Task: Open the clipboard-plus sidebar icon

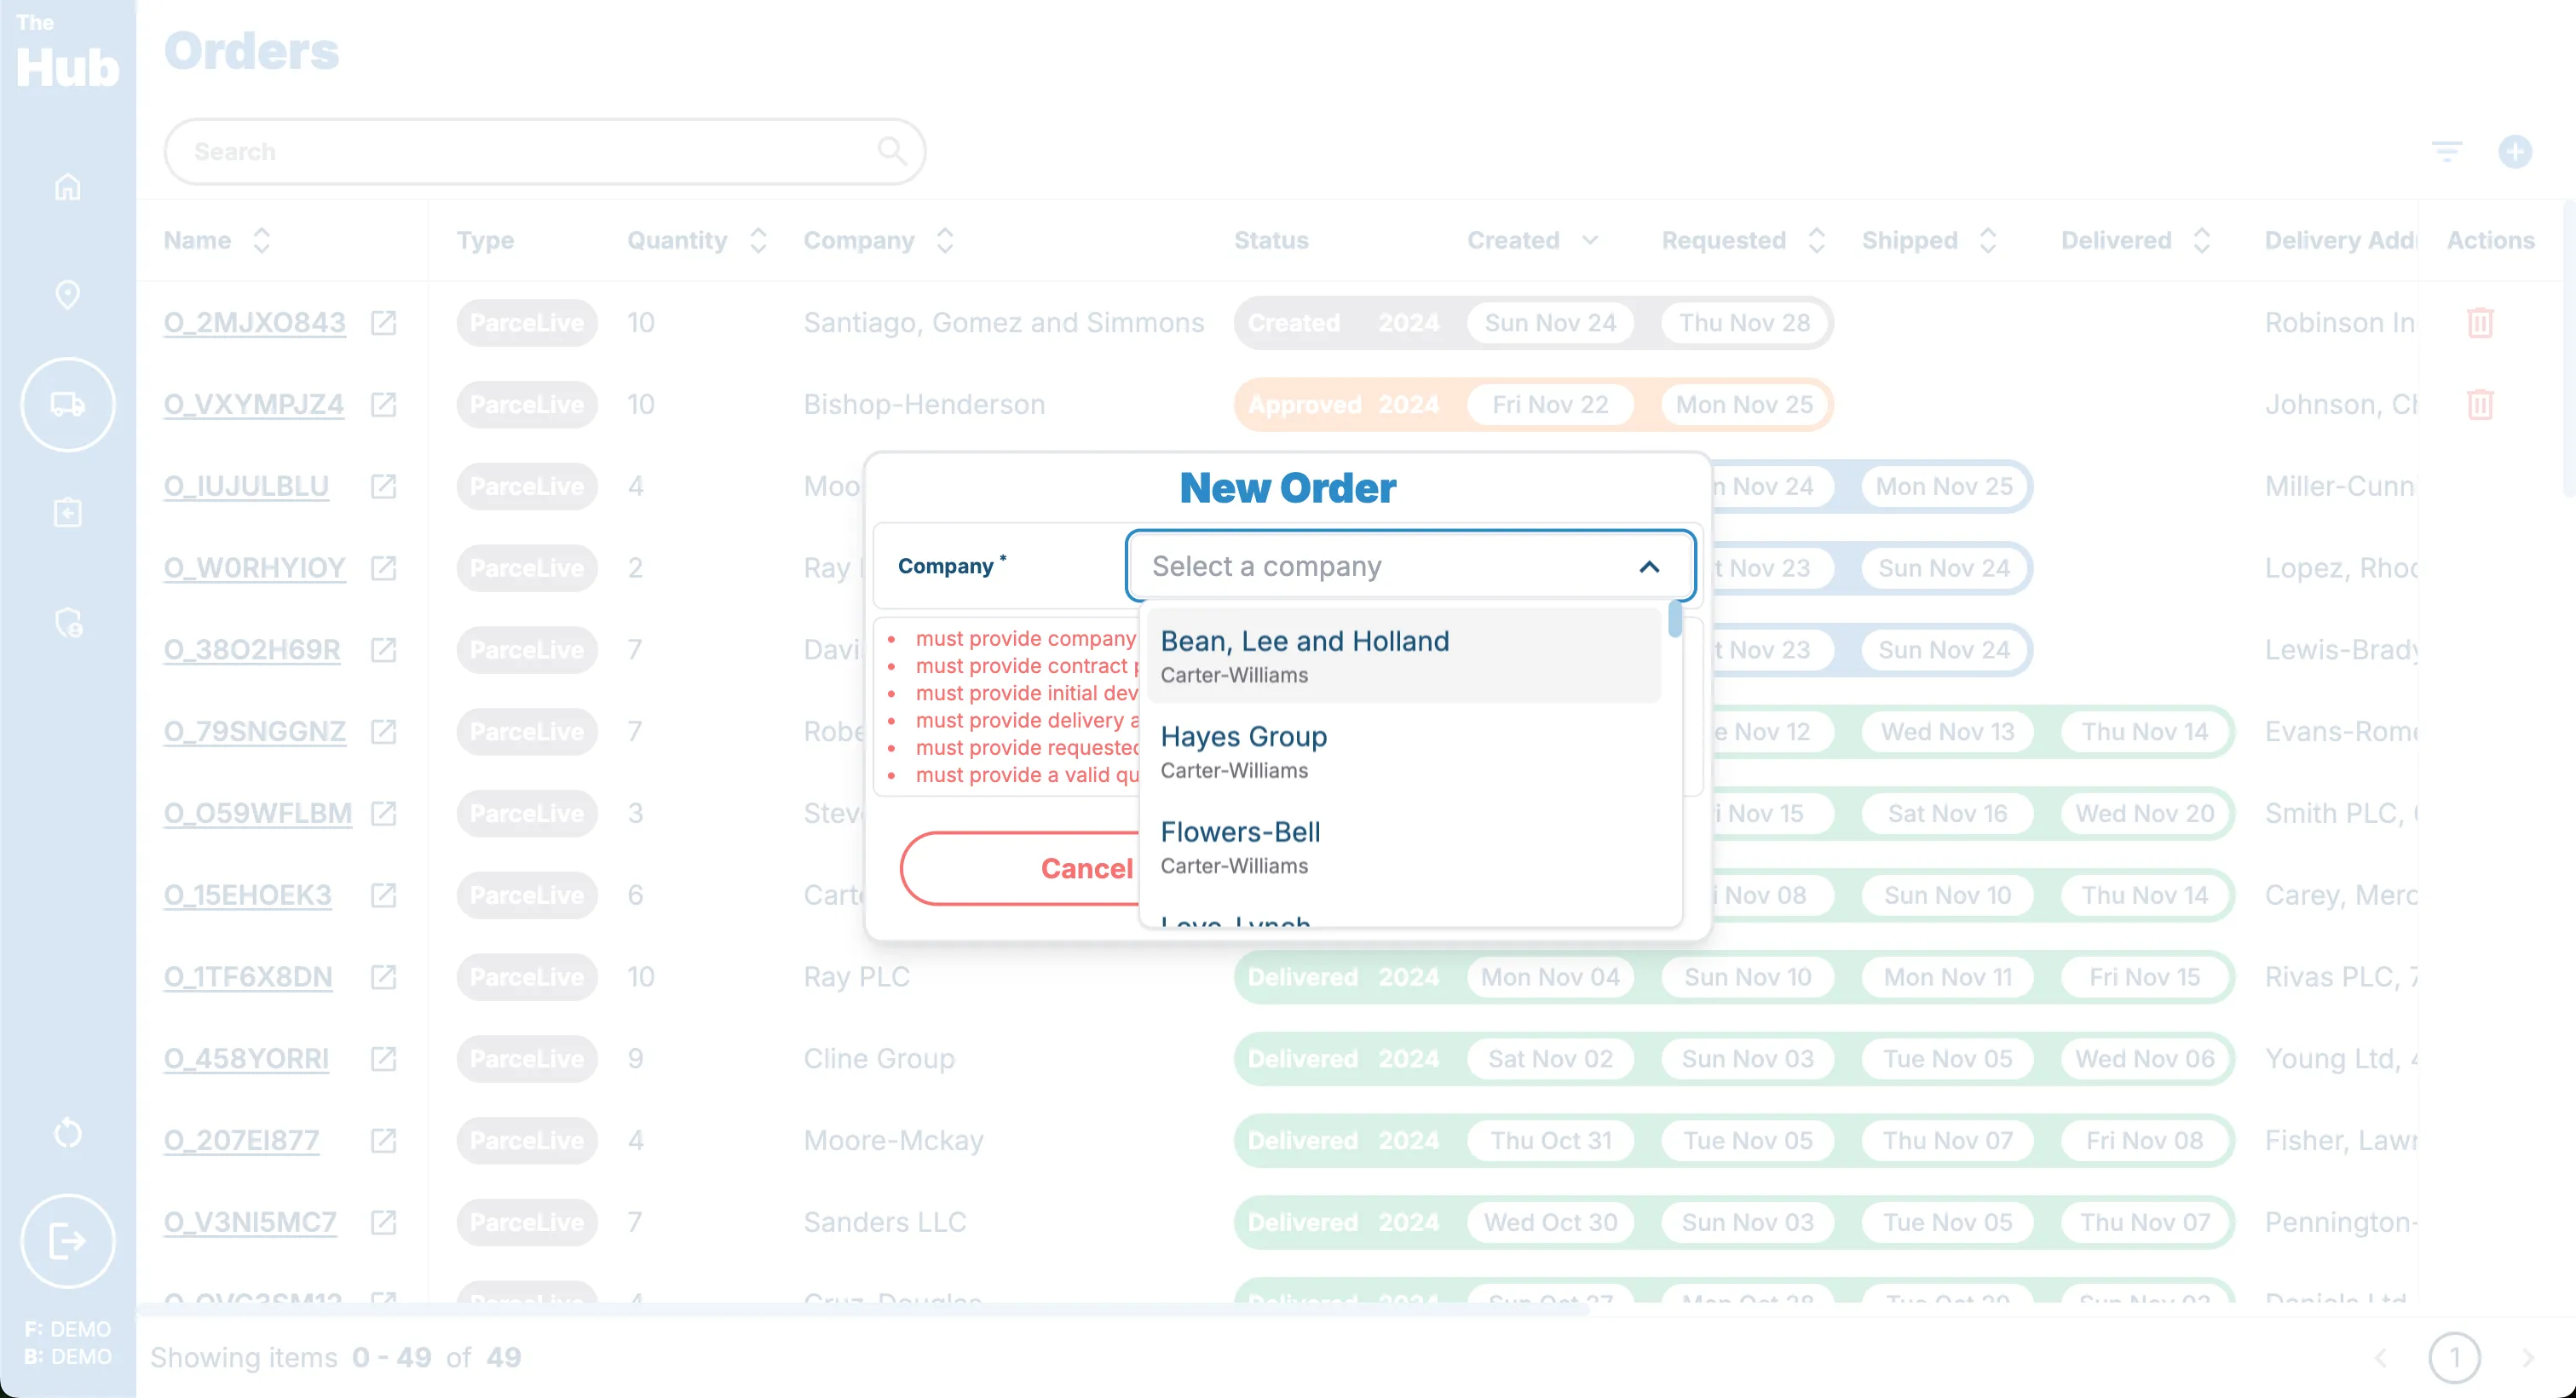Action: [67, 512]
